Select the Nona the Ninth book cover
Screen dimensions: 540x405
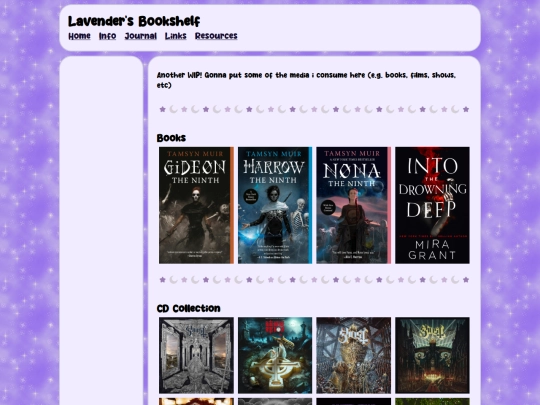point(354,205)
